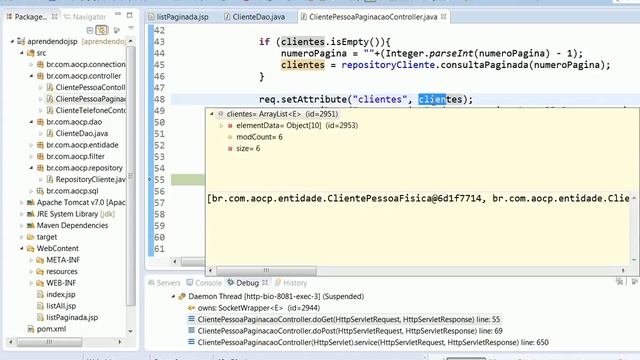
Task: Collapse the Daemon Thread node in Debug
Action: click(173, 296)
